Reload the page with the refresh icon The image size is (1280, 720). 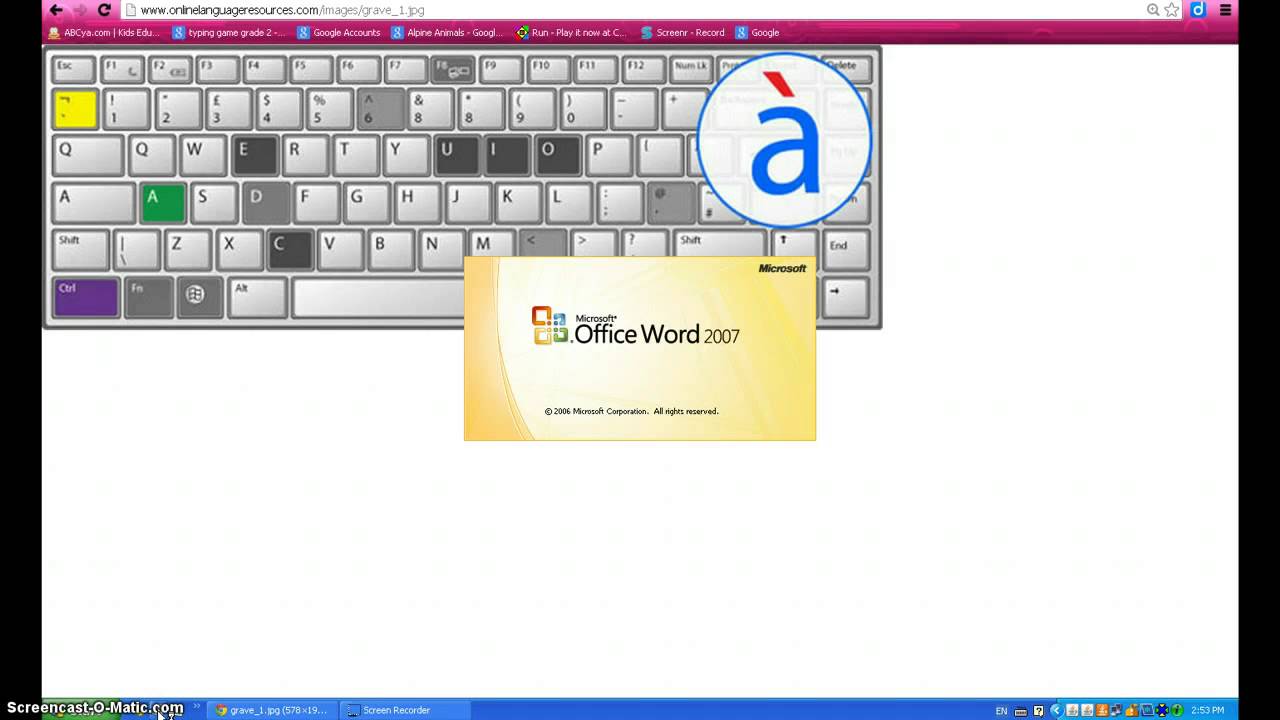(x=104, y=10)
